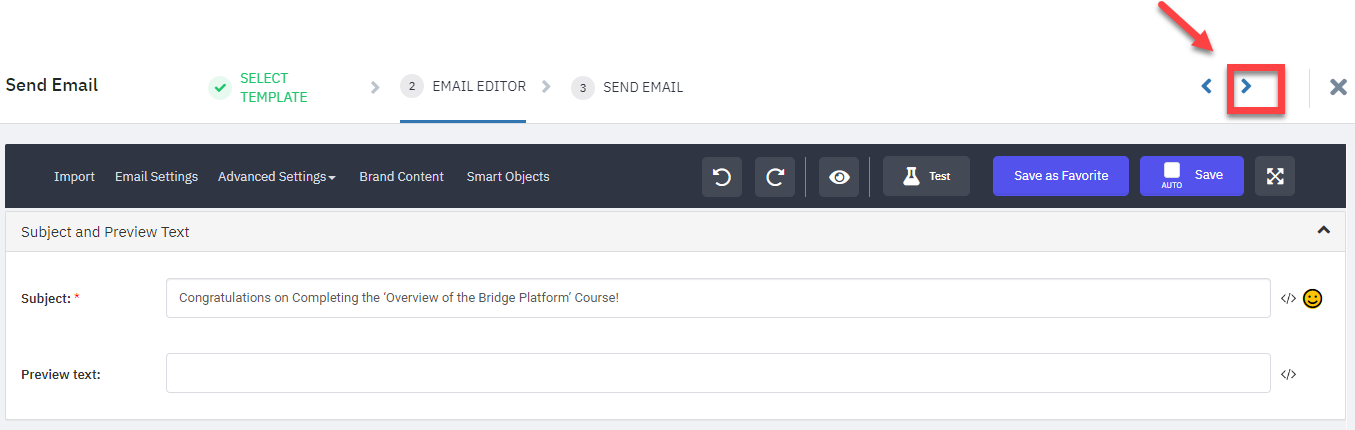Go to next step with right chevron
Screen dimensions: 1355x430
tap(1246, 87)
